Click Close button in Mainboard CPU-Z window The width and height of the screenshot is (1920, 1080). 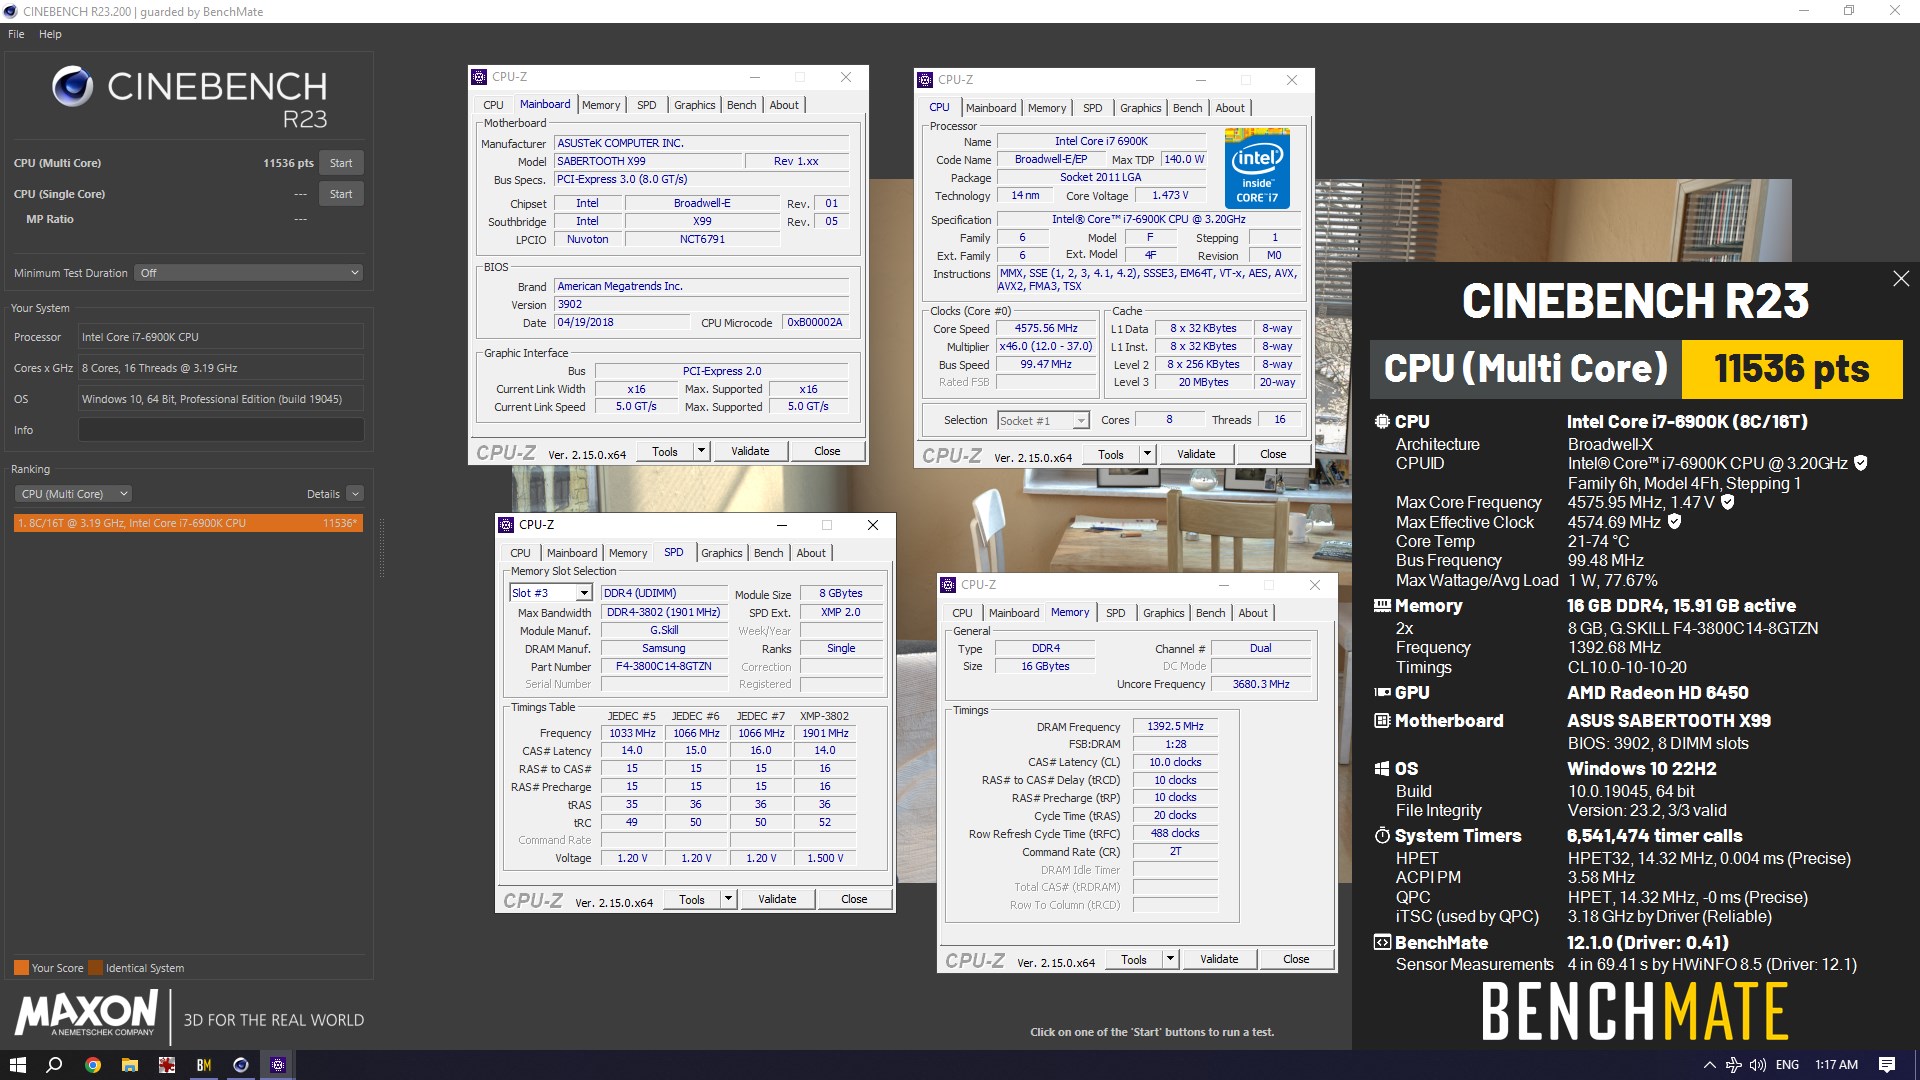click(x=827, y=452)
